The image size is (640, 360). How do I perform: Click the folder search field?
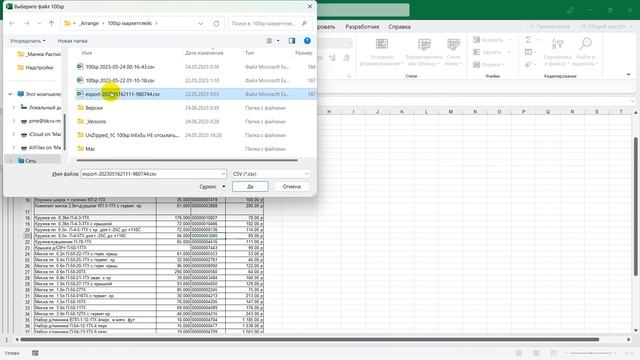[x=269, y=24]
